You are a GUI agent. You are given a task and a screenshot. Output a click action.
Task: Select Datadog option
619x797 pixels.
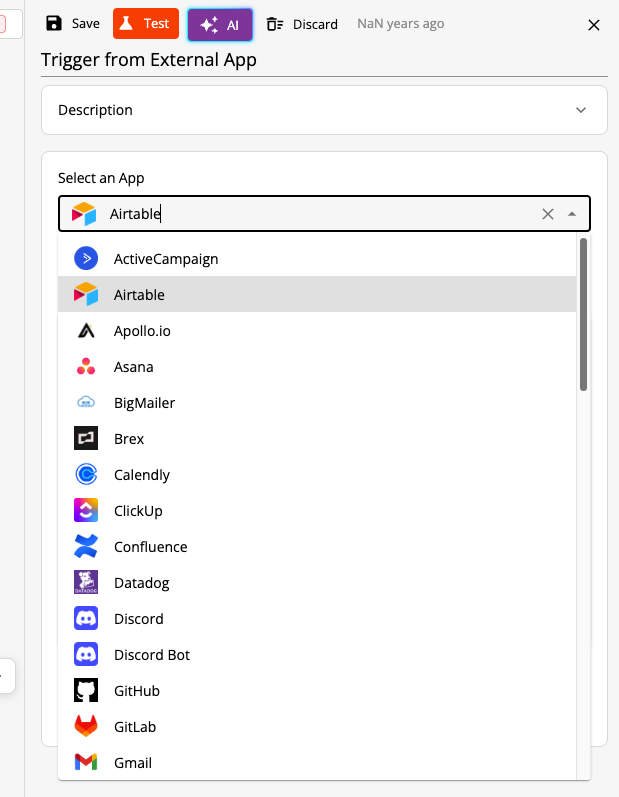click(317, 583)
